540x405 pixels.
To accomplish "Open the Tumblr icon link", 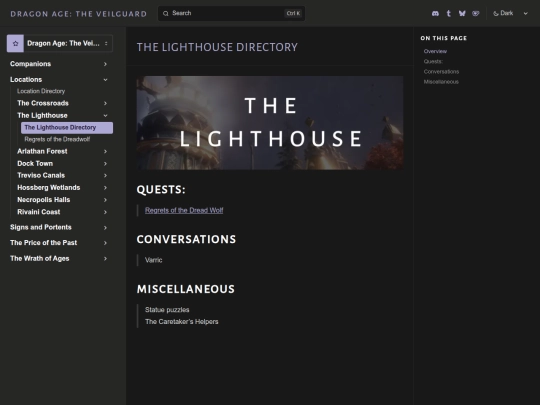I will coord(448,13).
